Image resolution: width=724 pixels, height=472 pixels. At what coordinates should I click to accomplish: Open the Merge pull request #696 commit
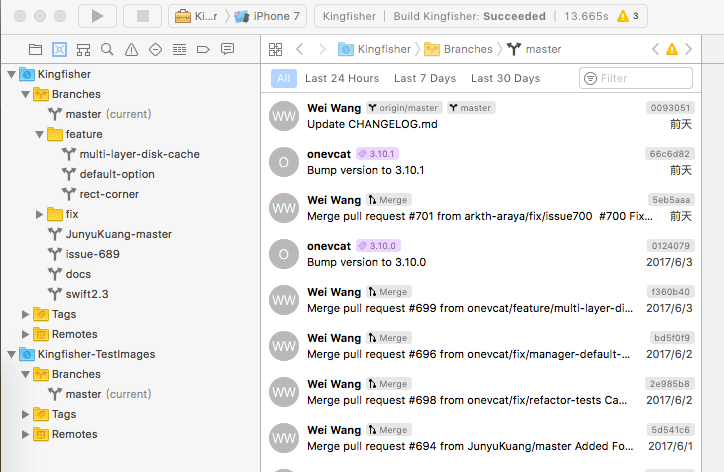click(481, 346)
